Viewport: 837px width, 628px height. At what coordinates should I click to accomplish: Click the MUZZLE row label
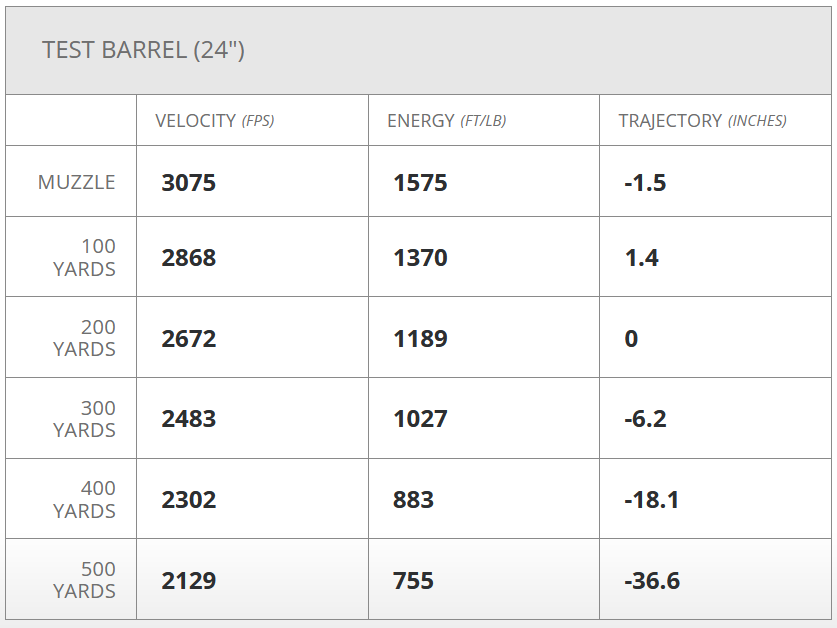pyautogui.click(x=76, y=182)
